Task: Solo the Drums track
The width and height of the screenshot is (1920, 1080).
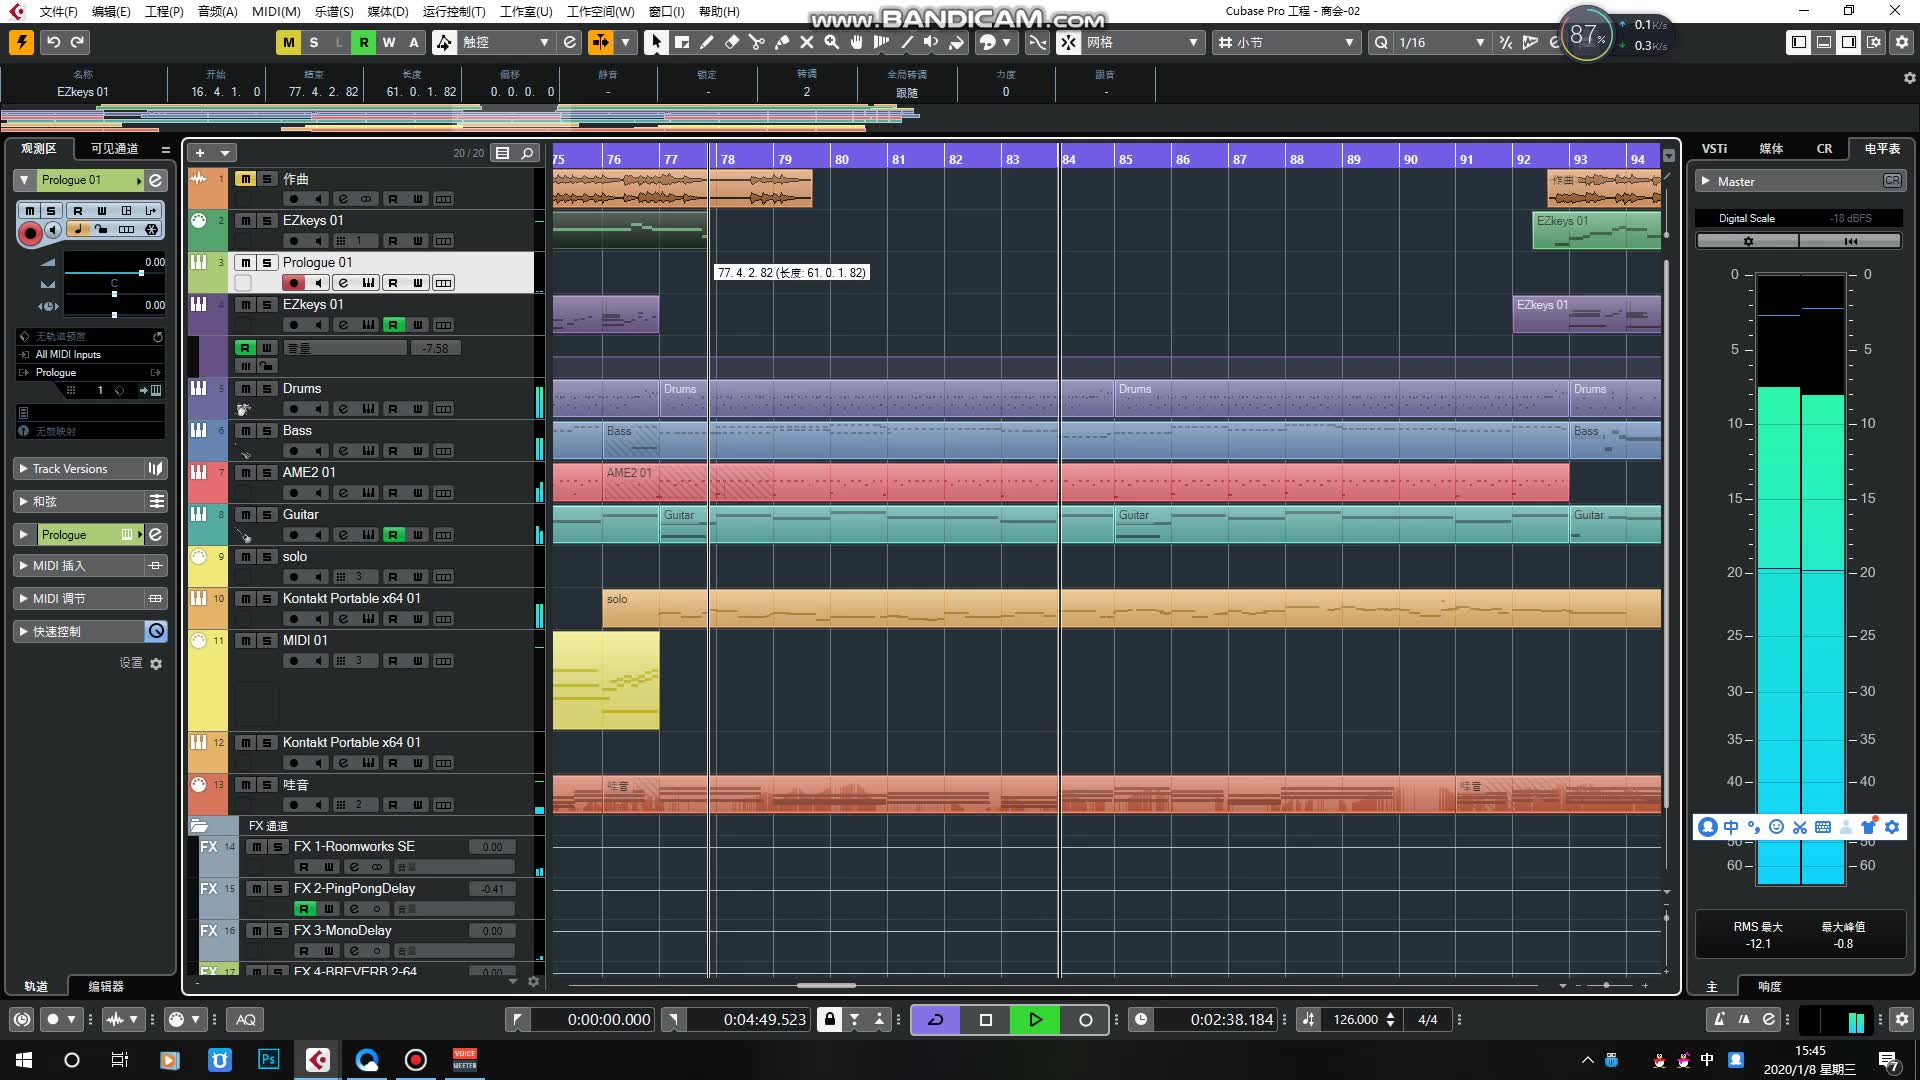Action: click(267, 389)
